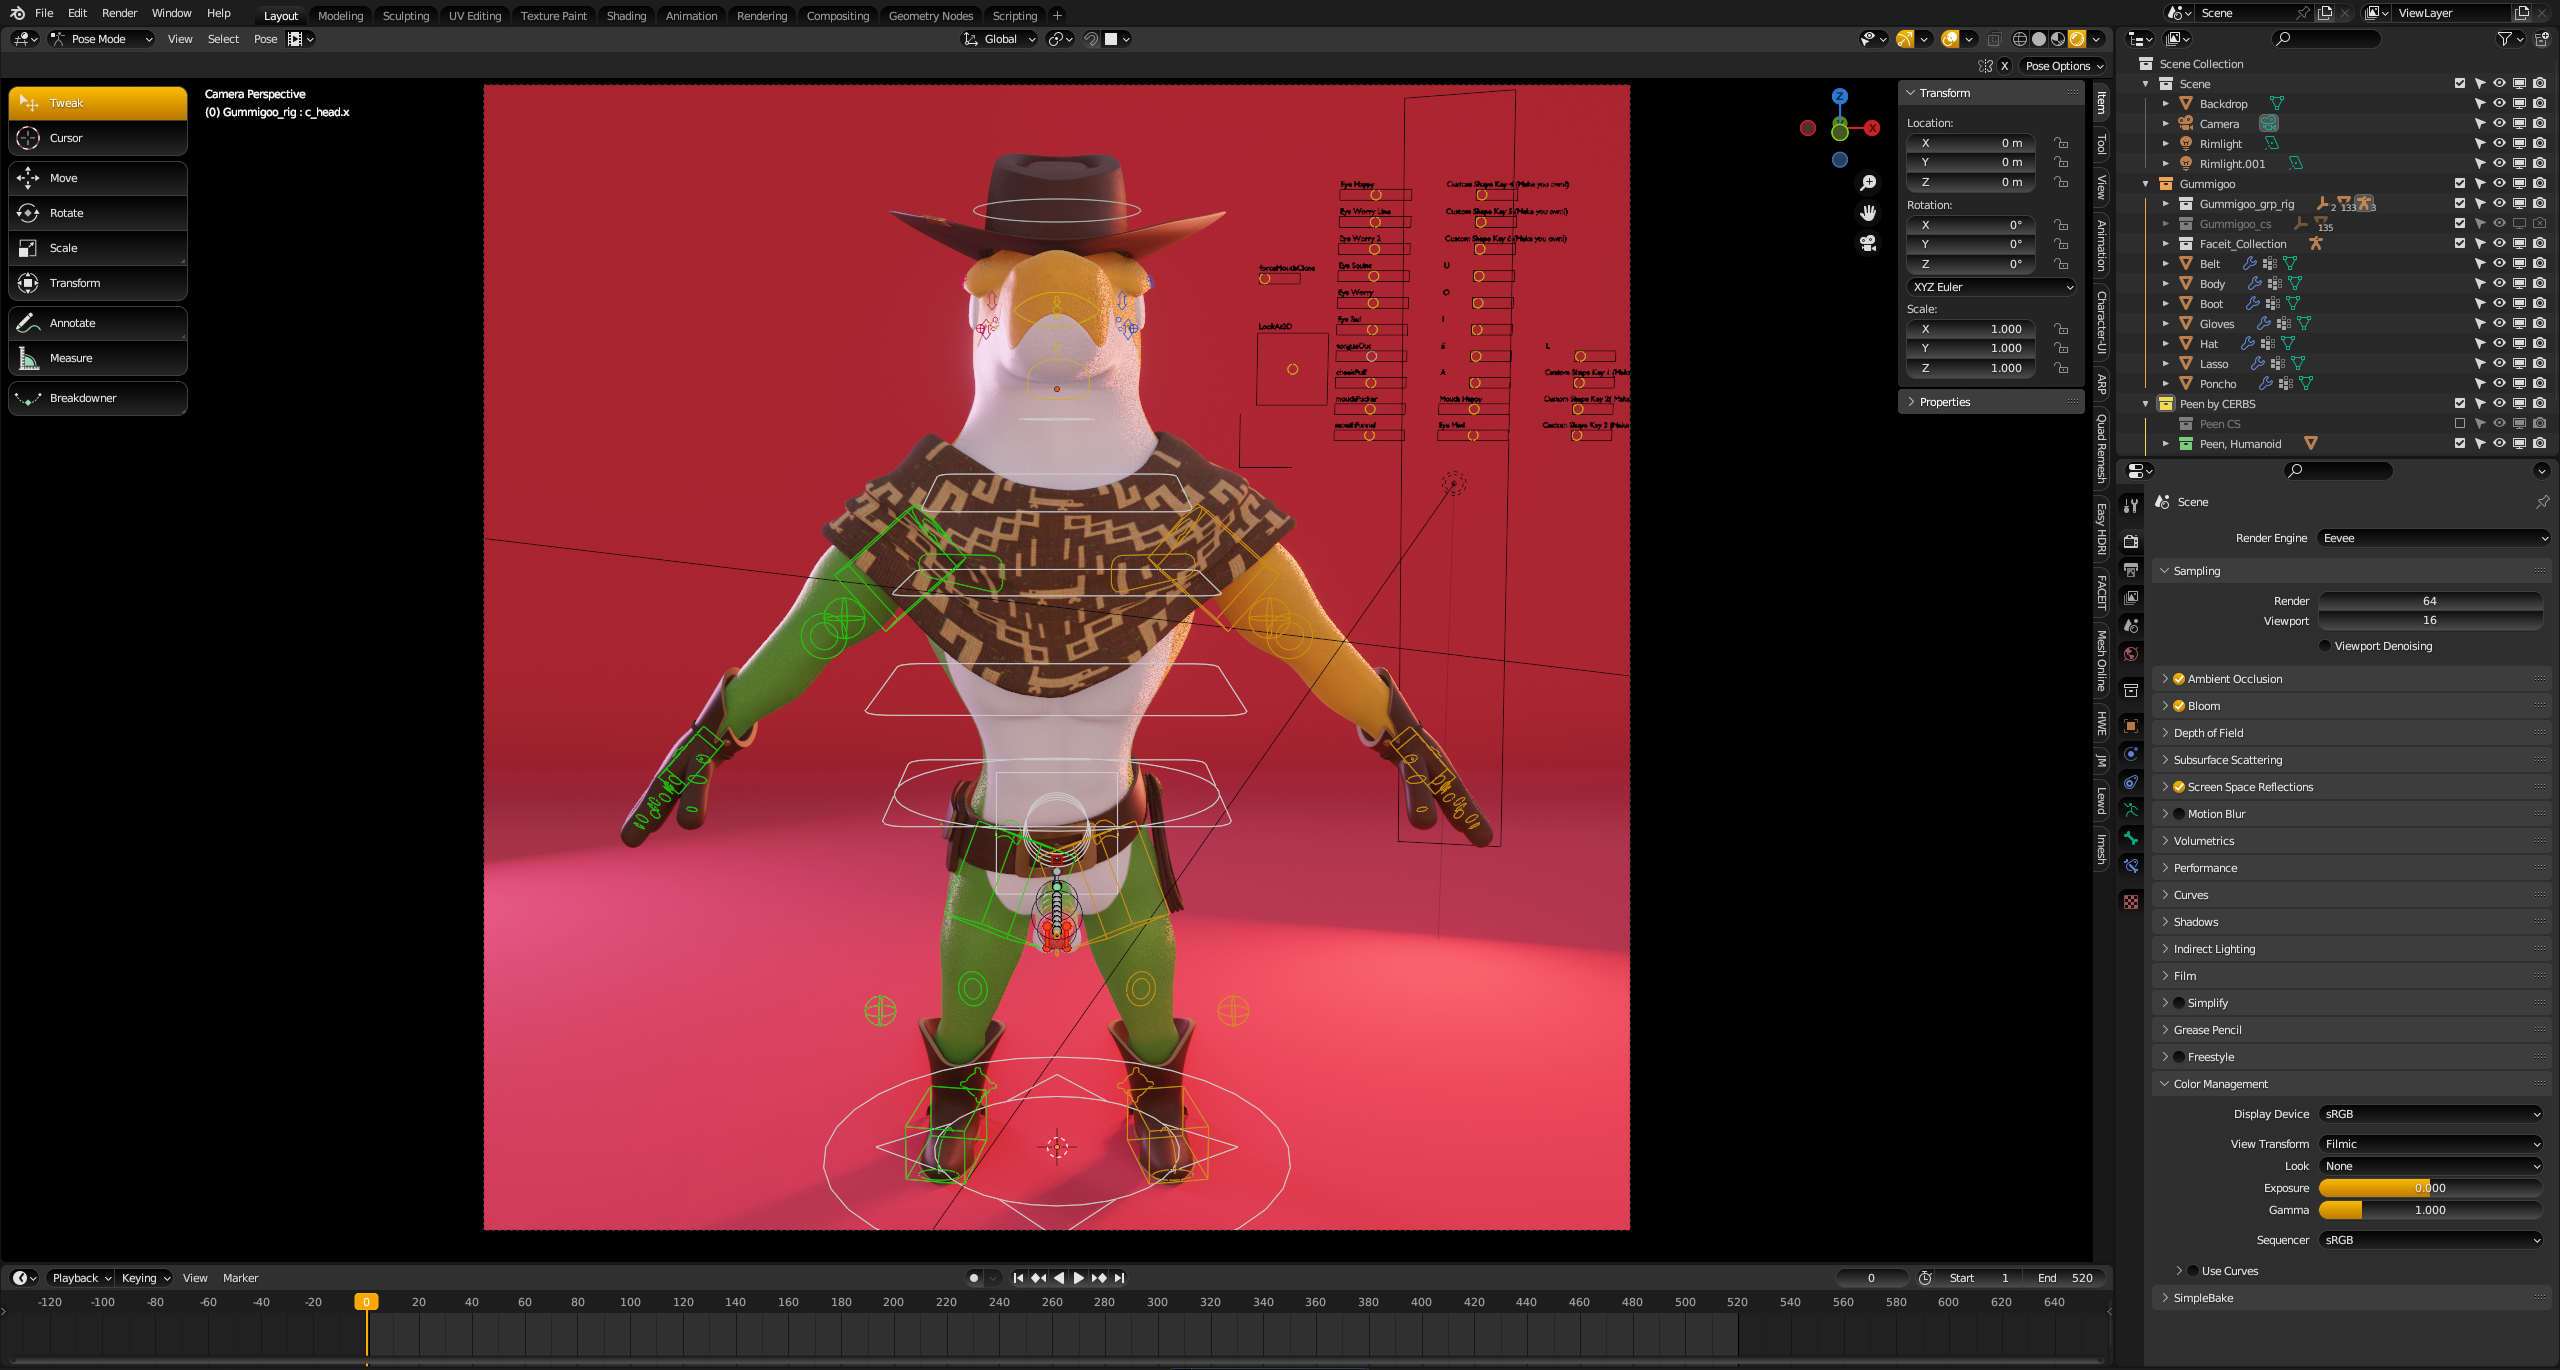The width and height of the screenshot is (2560, 1370).
Task: Play the animation in reverse
Action: [1059, 1278]
